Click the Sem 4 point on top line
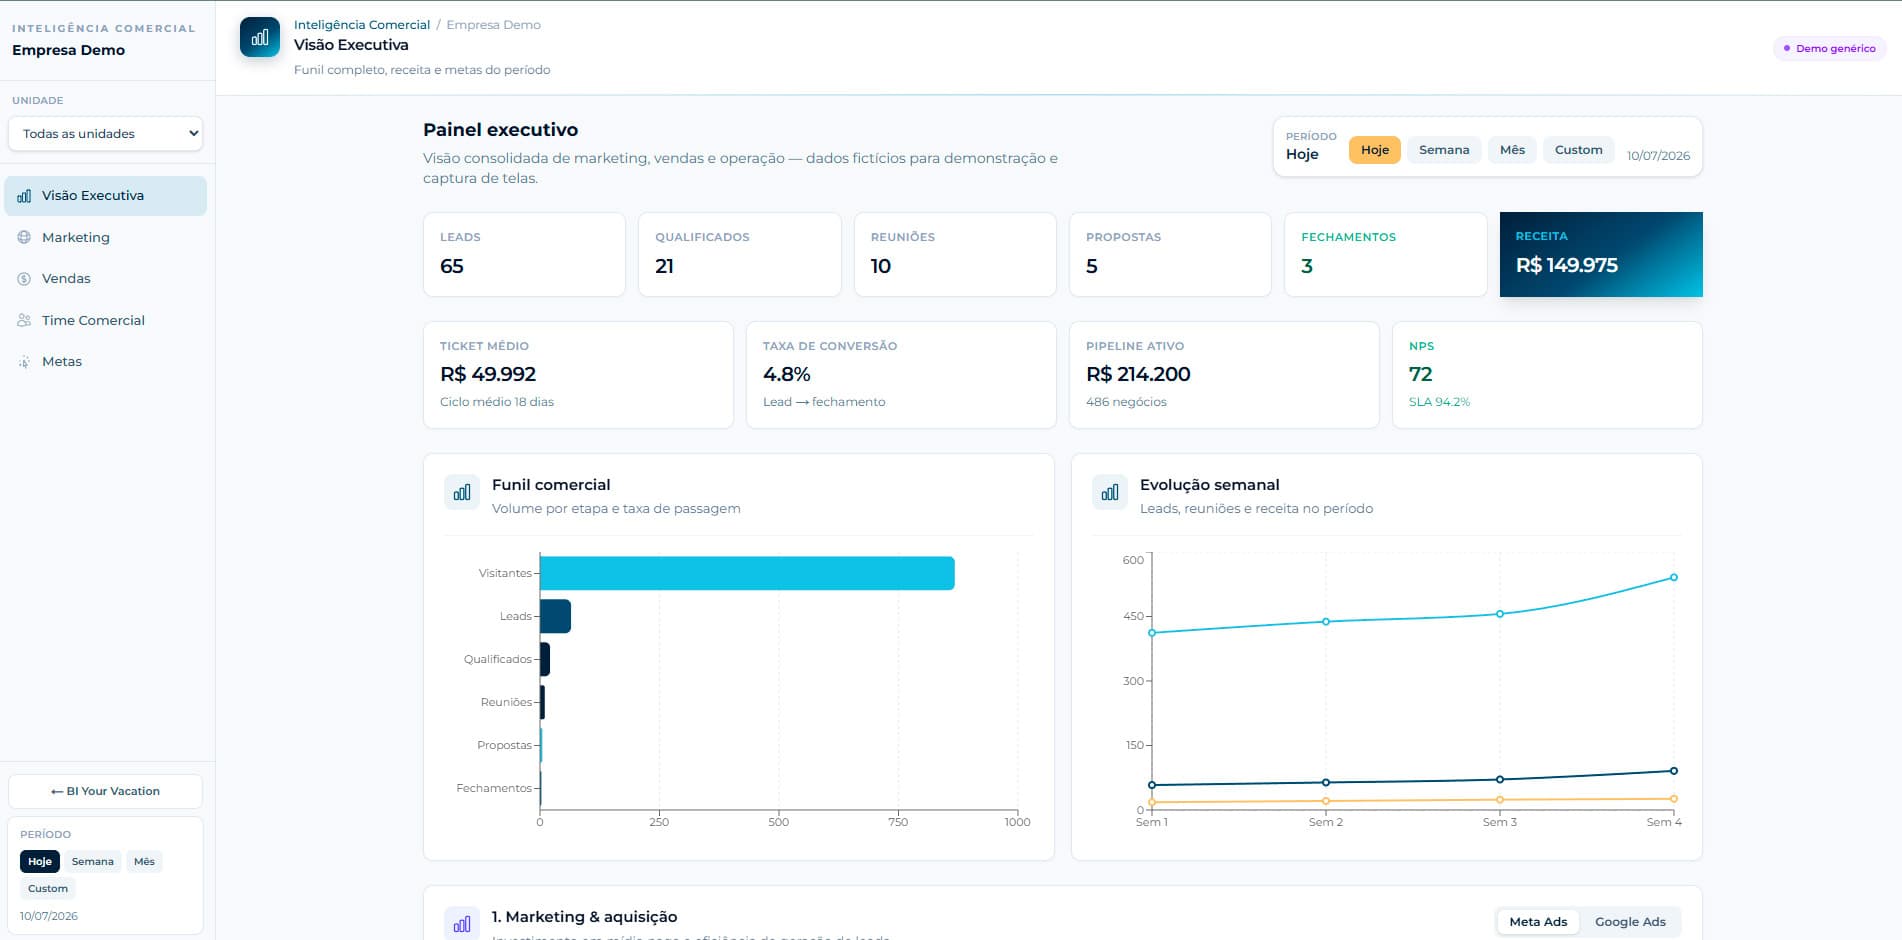The image size is (1902, 940). (x=1674, y=577)
